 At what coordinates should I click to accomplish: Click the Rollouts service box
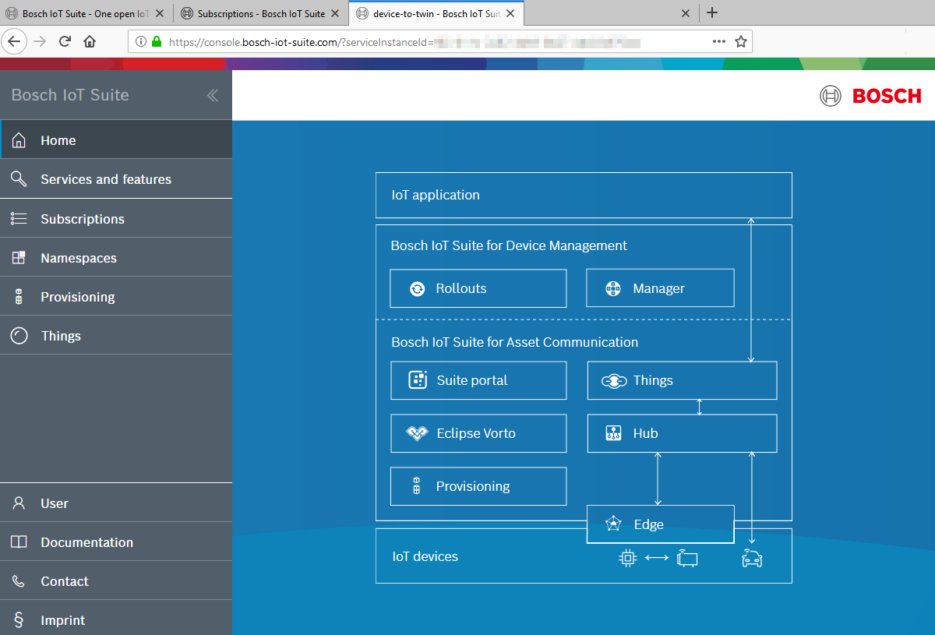(477, 288)
